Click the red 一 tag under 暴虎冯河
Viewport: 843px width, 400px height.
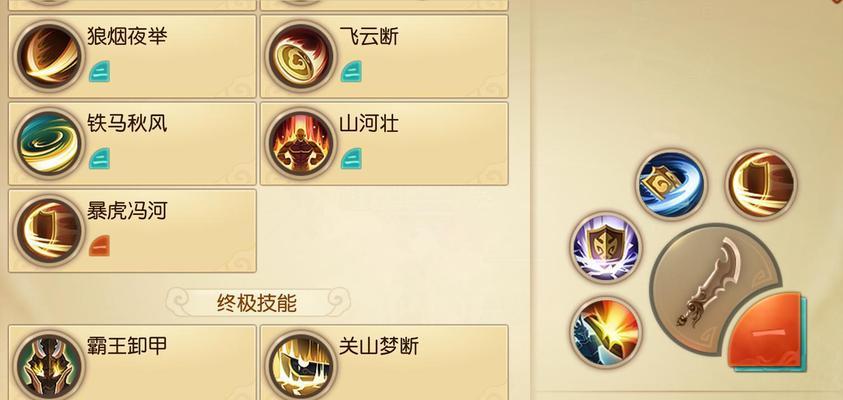pyautogui.click(x=99, y=246)
